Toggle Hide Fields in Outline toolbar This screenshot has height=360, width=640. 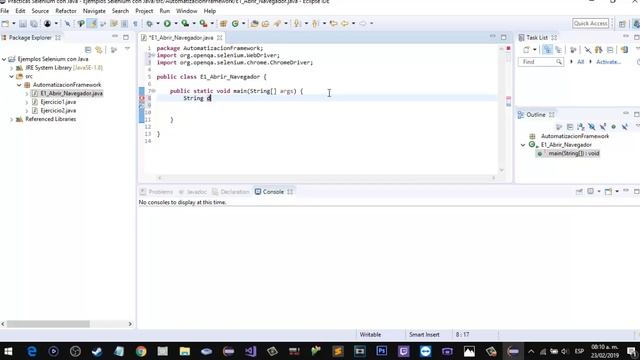pyautogui.click(x=591, y=127)
